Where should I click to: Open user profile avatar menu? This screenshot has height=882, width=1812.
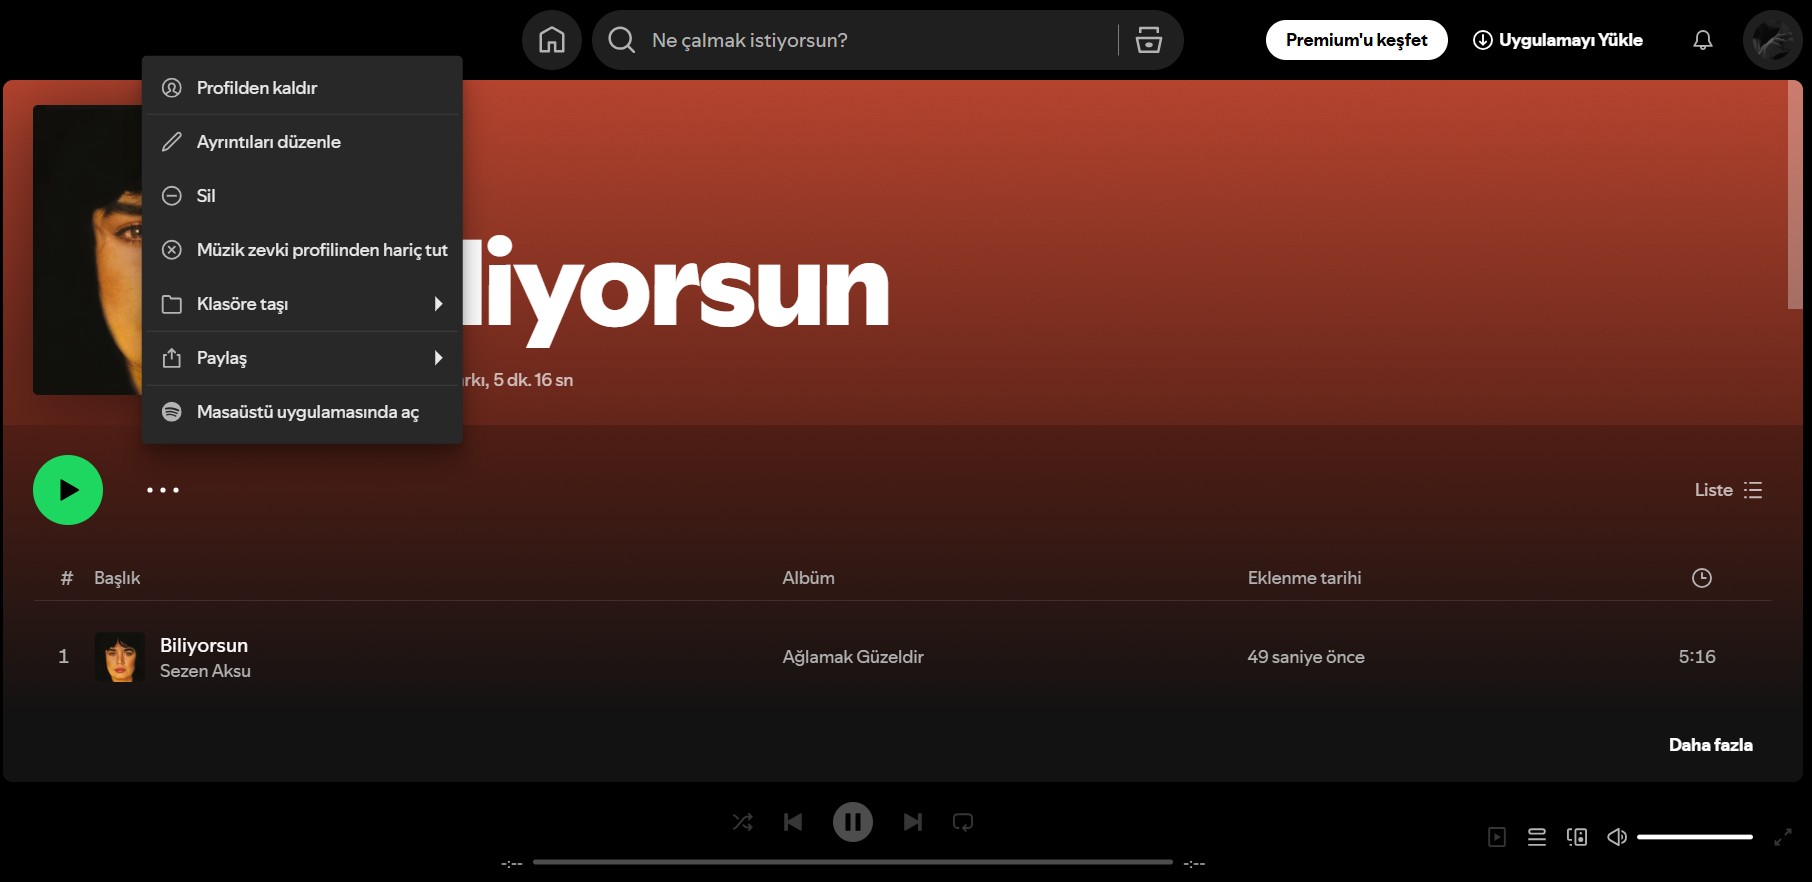click(1772, 40)
